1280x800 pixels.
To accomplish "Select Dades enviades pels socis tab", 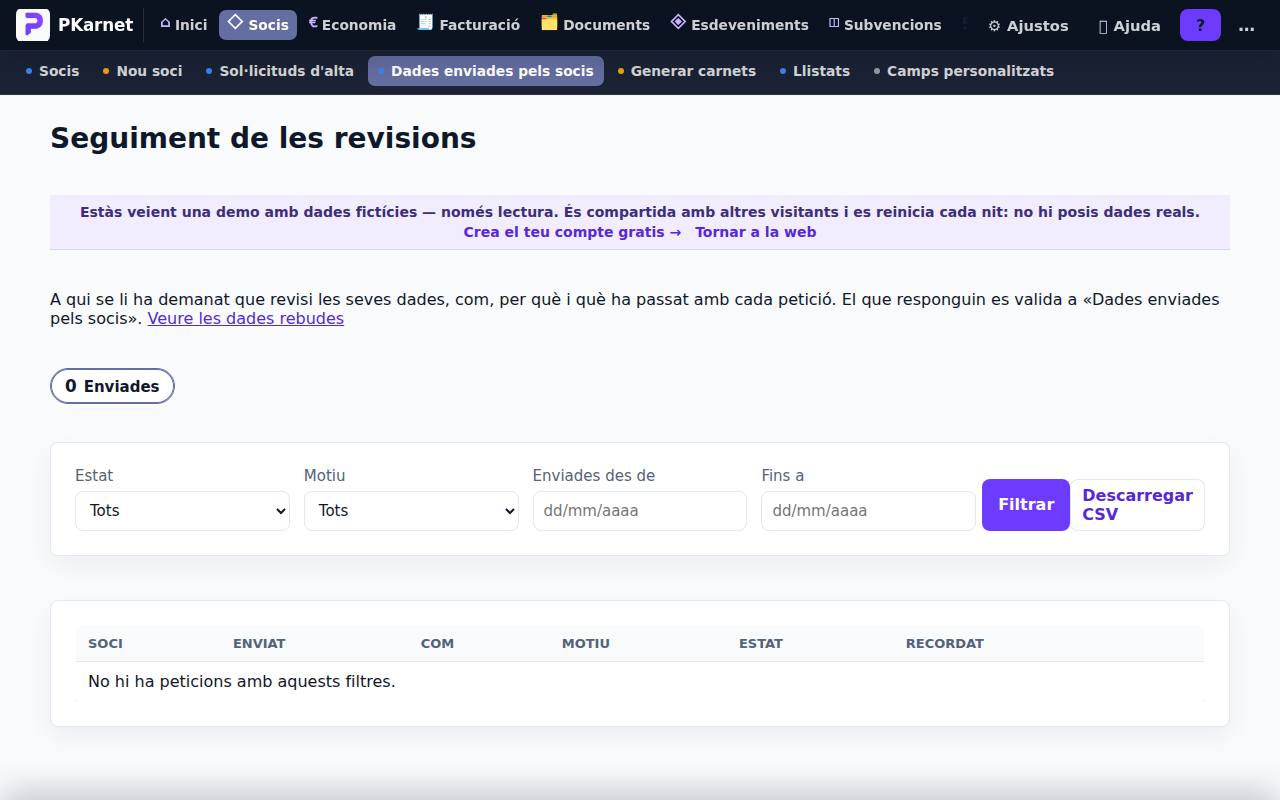I will click(486, 71).
